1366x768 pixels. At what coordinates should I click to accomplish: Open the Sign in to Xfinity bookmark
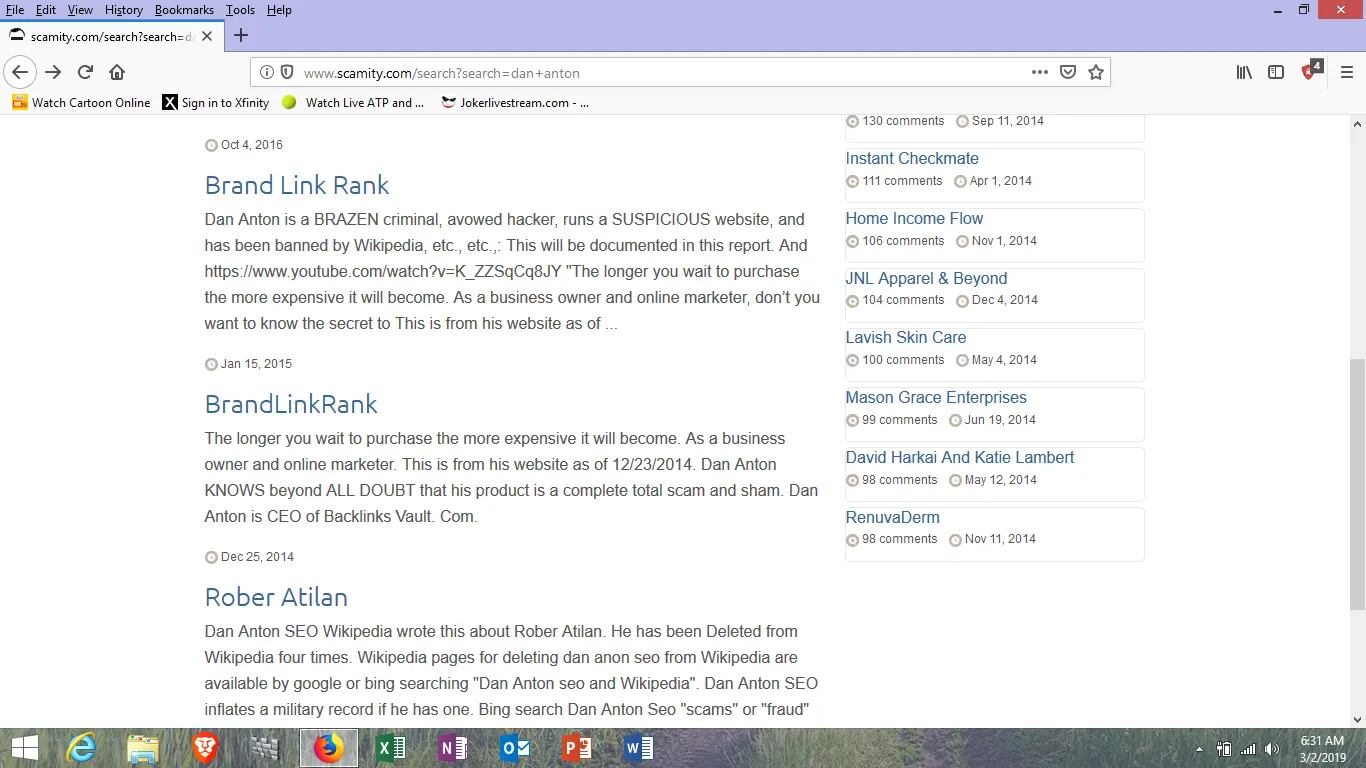216,102
